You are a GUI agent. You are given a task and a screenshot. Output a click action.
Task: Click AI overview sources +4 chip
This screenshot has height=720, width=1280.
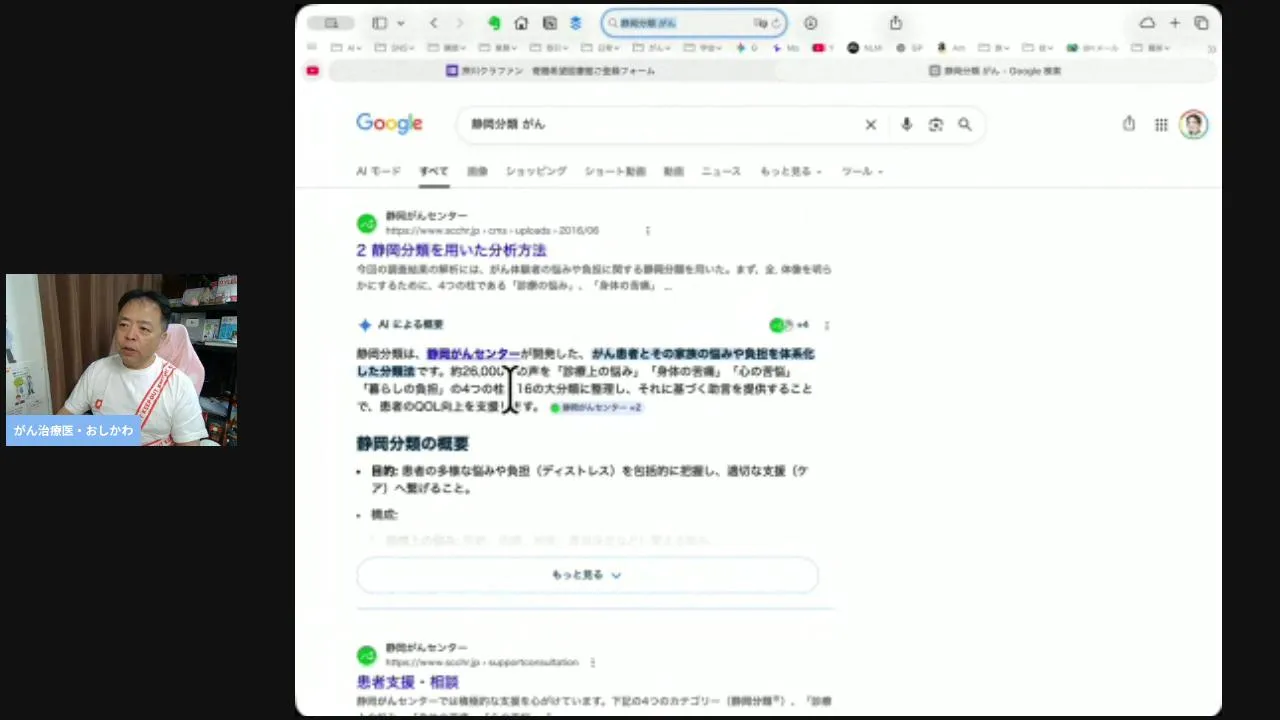[789, 325]
